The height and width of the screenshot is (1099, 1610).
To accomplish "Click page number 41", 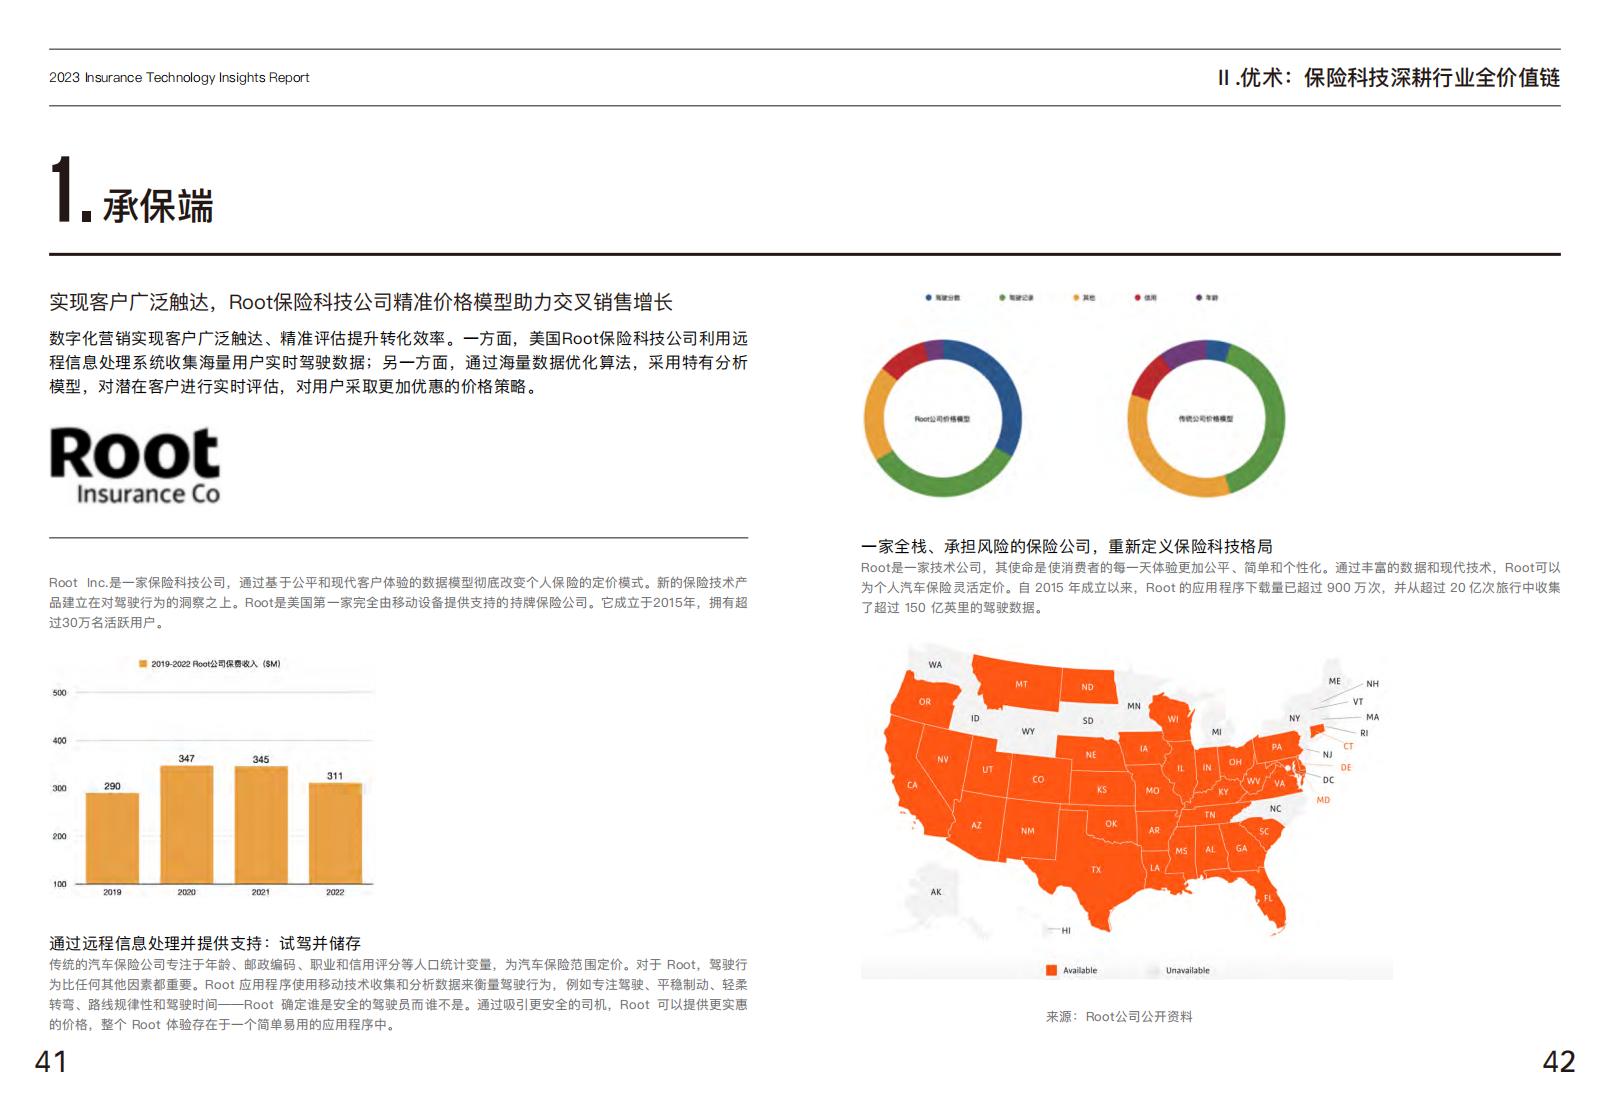I will pos(51,1061).
